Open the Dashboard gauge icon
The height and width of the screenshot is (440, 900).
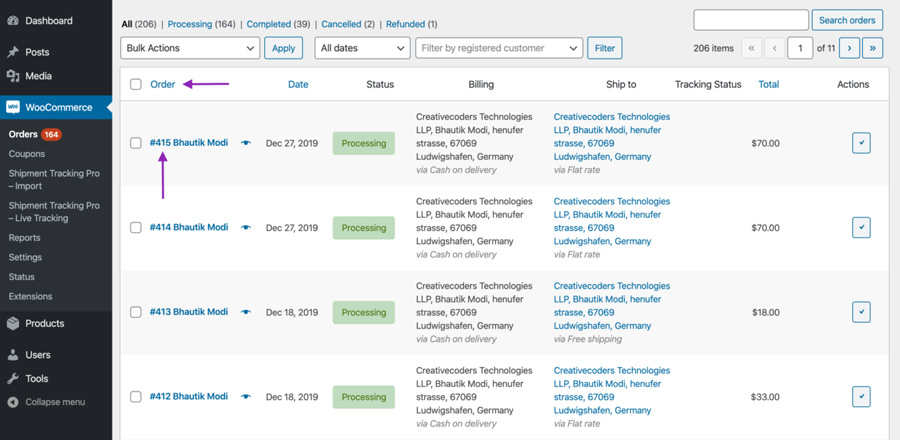click(13, 21)
